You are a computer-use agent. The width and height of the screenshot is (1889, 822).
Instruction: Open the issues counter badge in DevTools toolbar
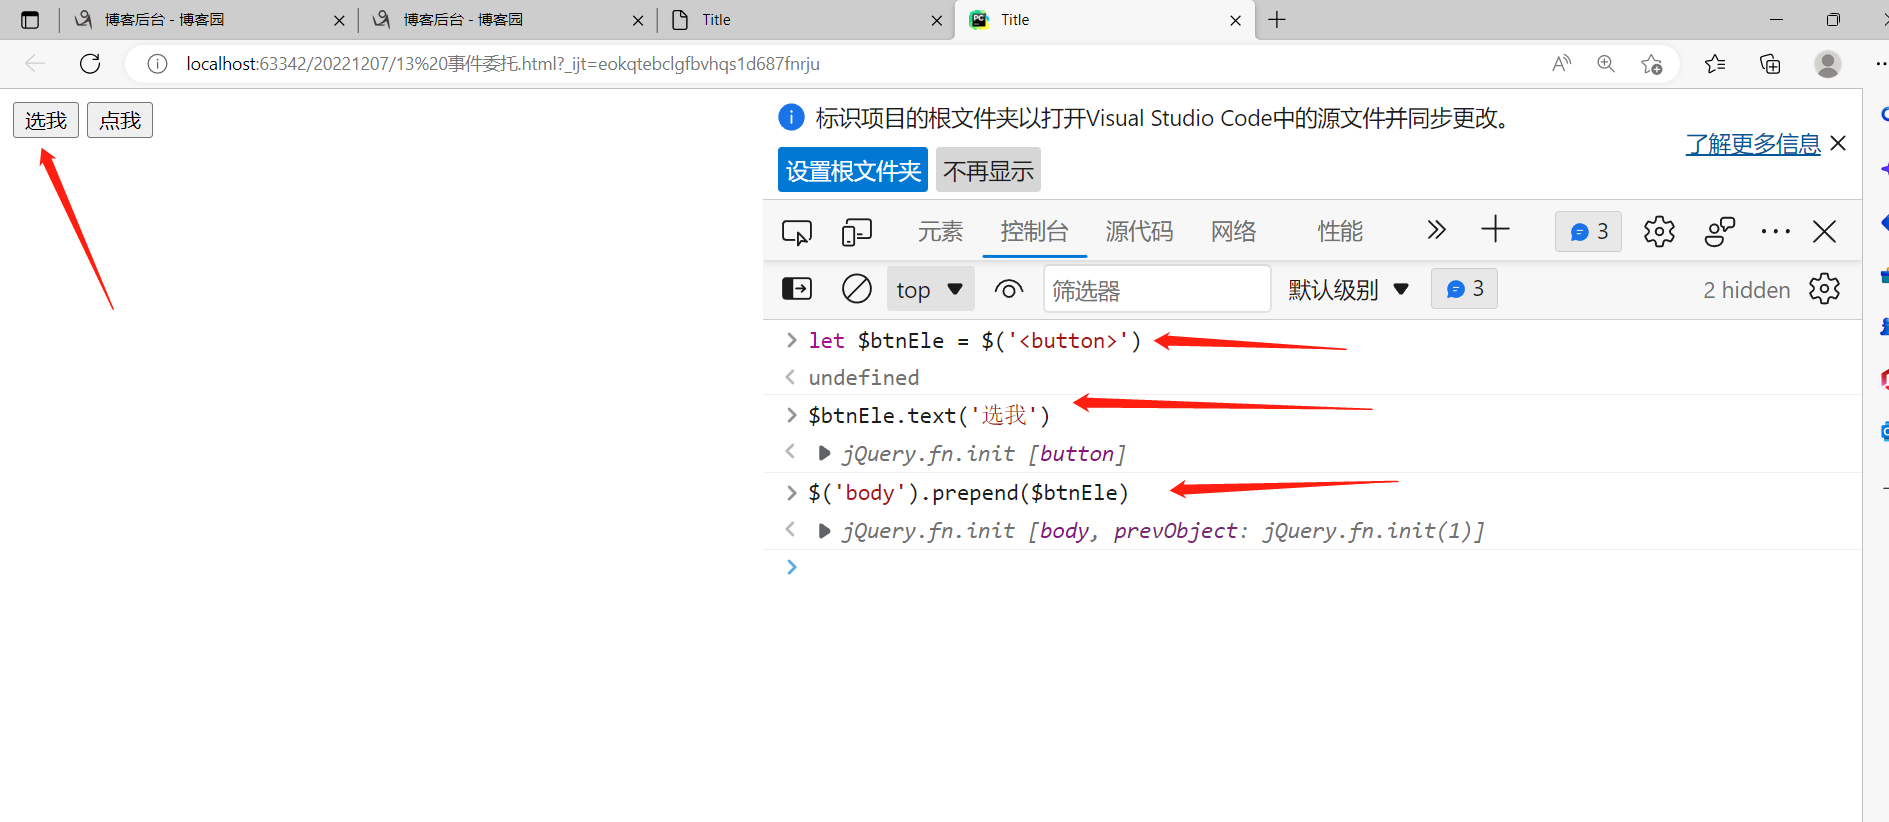tap(1588, 232)
